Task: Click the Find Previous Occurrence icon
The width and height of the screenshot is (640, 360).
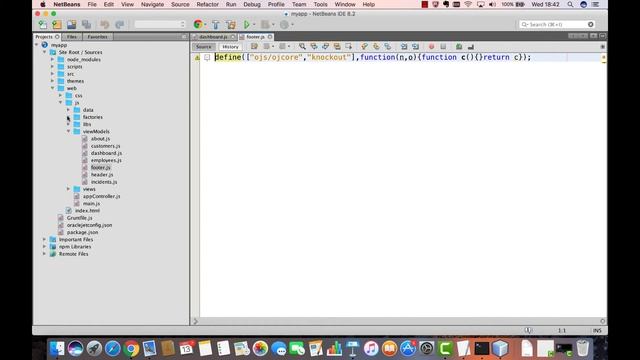Action: coord(313,47)
